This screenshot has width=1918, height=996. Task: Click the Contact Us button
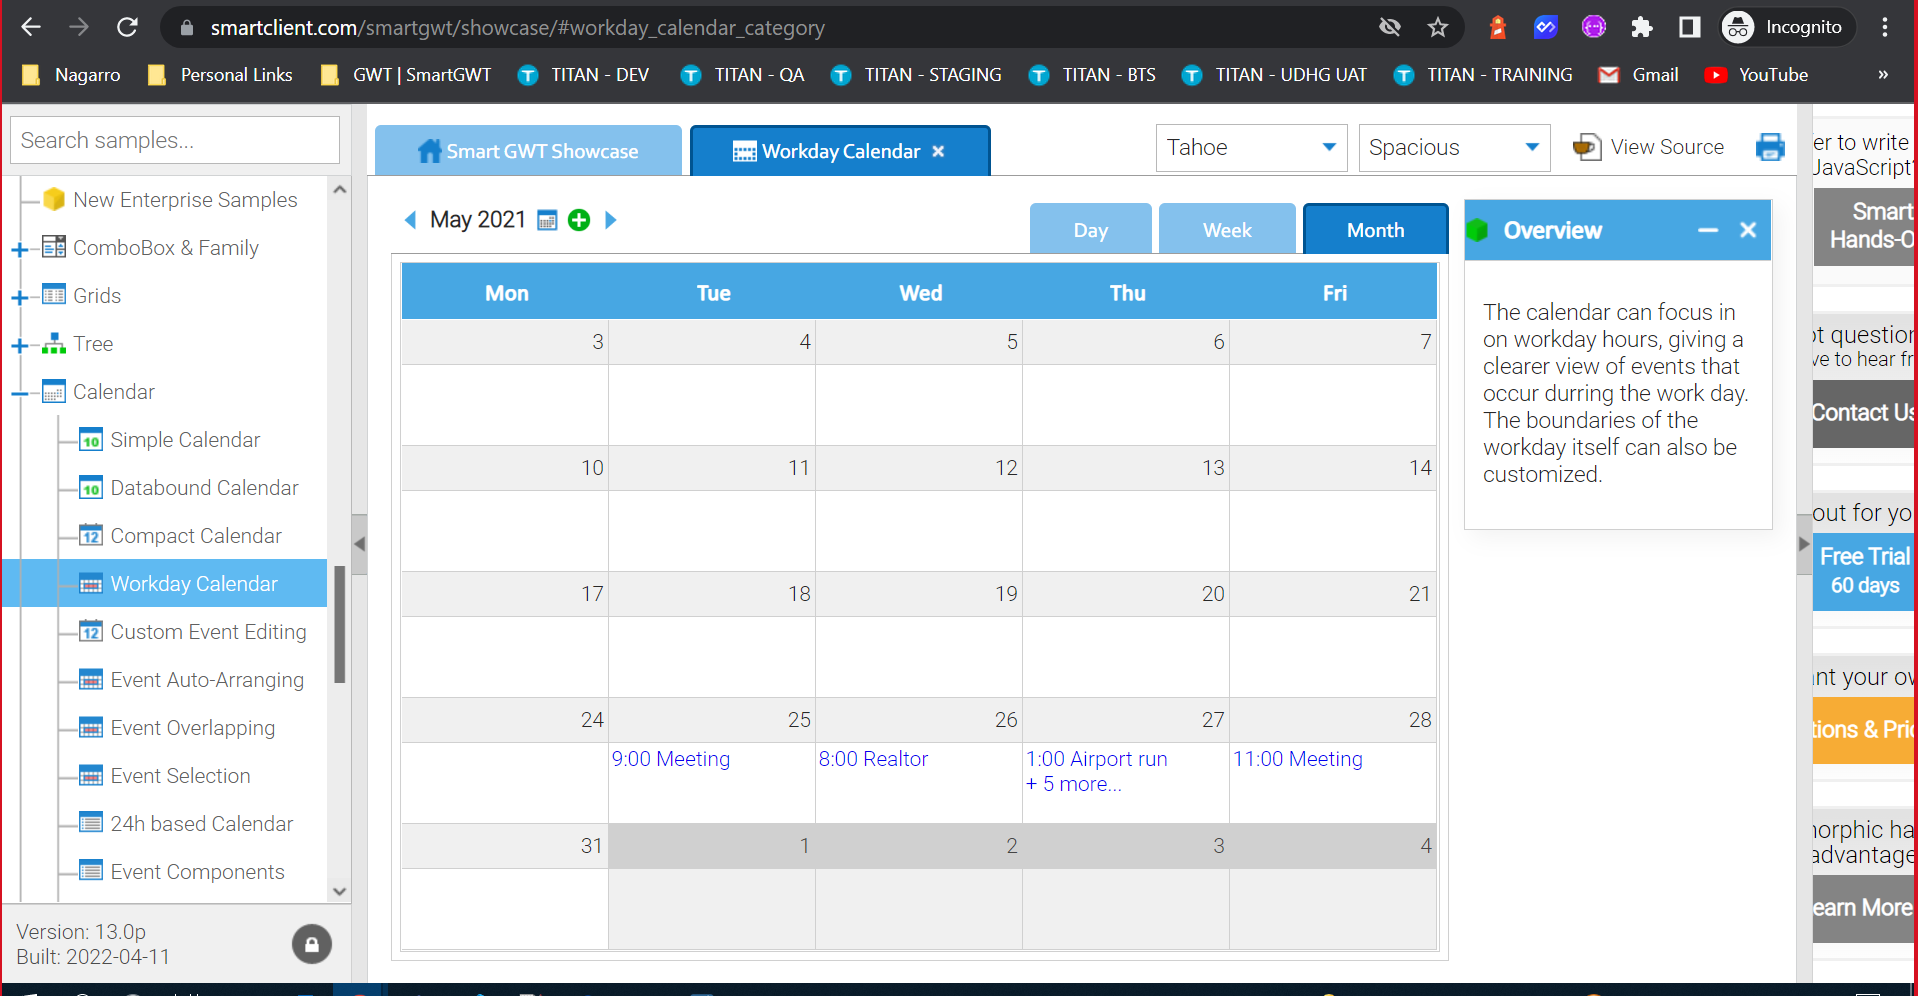(x=1864, y=412)
